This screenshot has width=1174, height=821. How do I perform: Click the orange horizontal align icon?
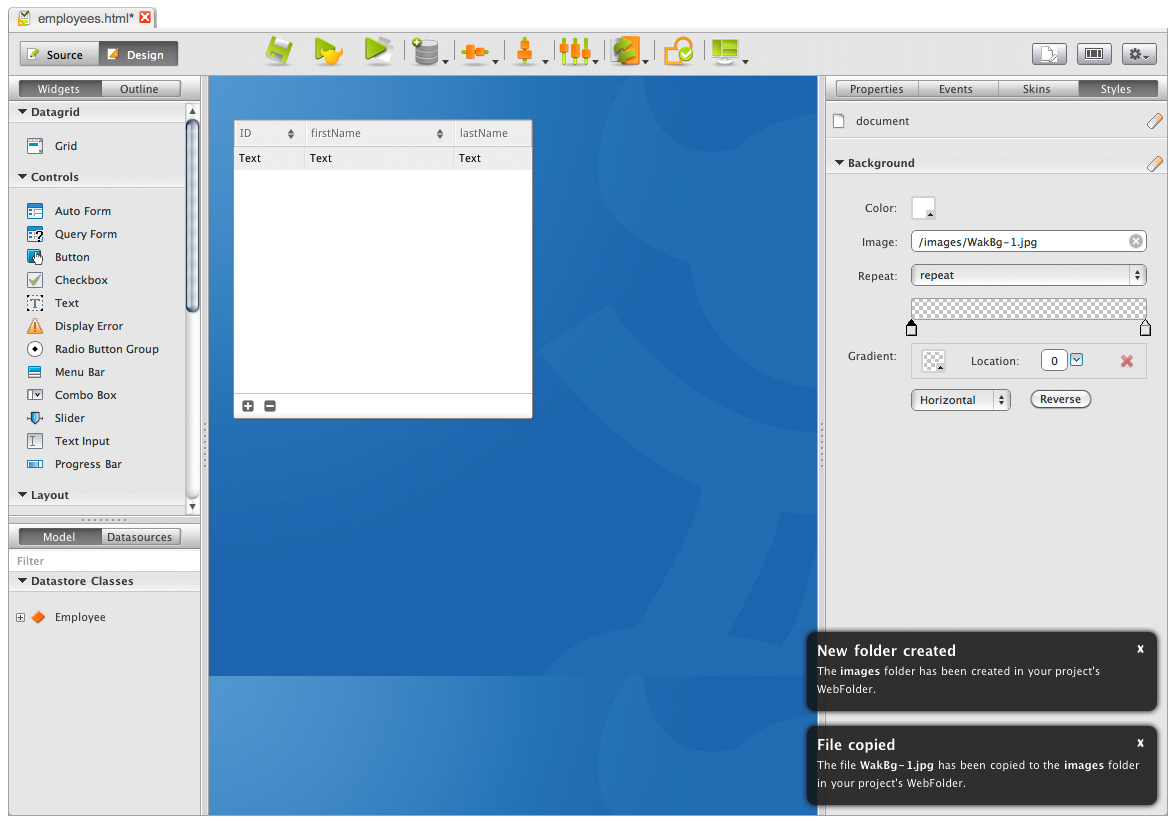point(475,52)
